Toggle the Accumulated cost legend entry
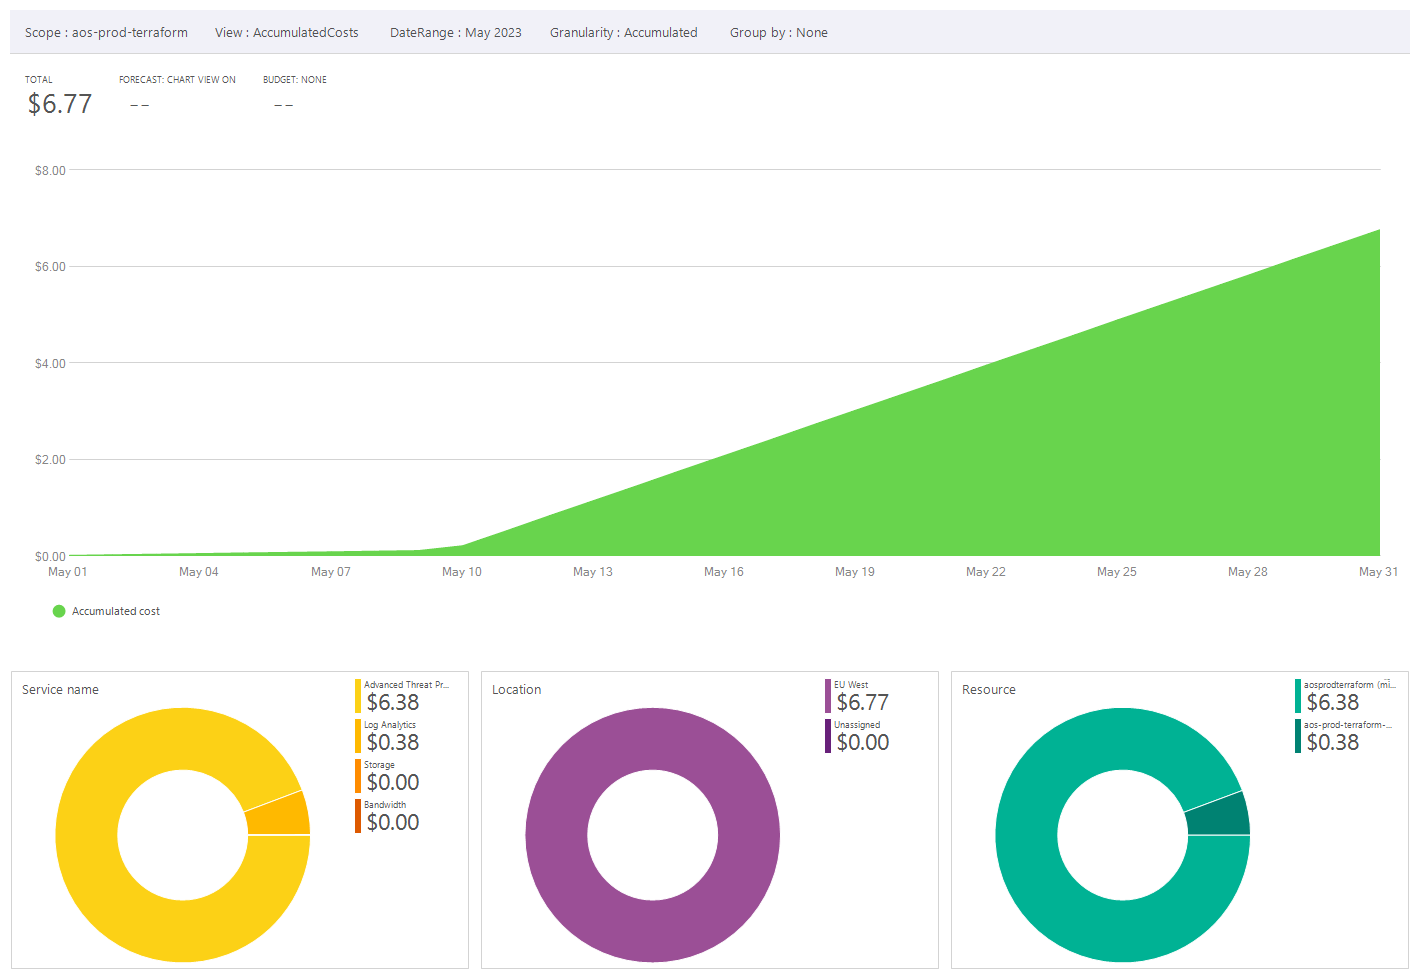This screenshot has height=980, width=1420. pyautogui.click(x=105, y=611)
